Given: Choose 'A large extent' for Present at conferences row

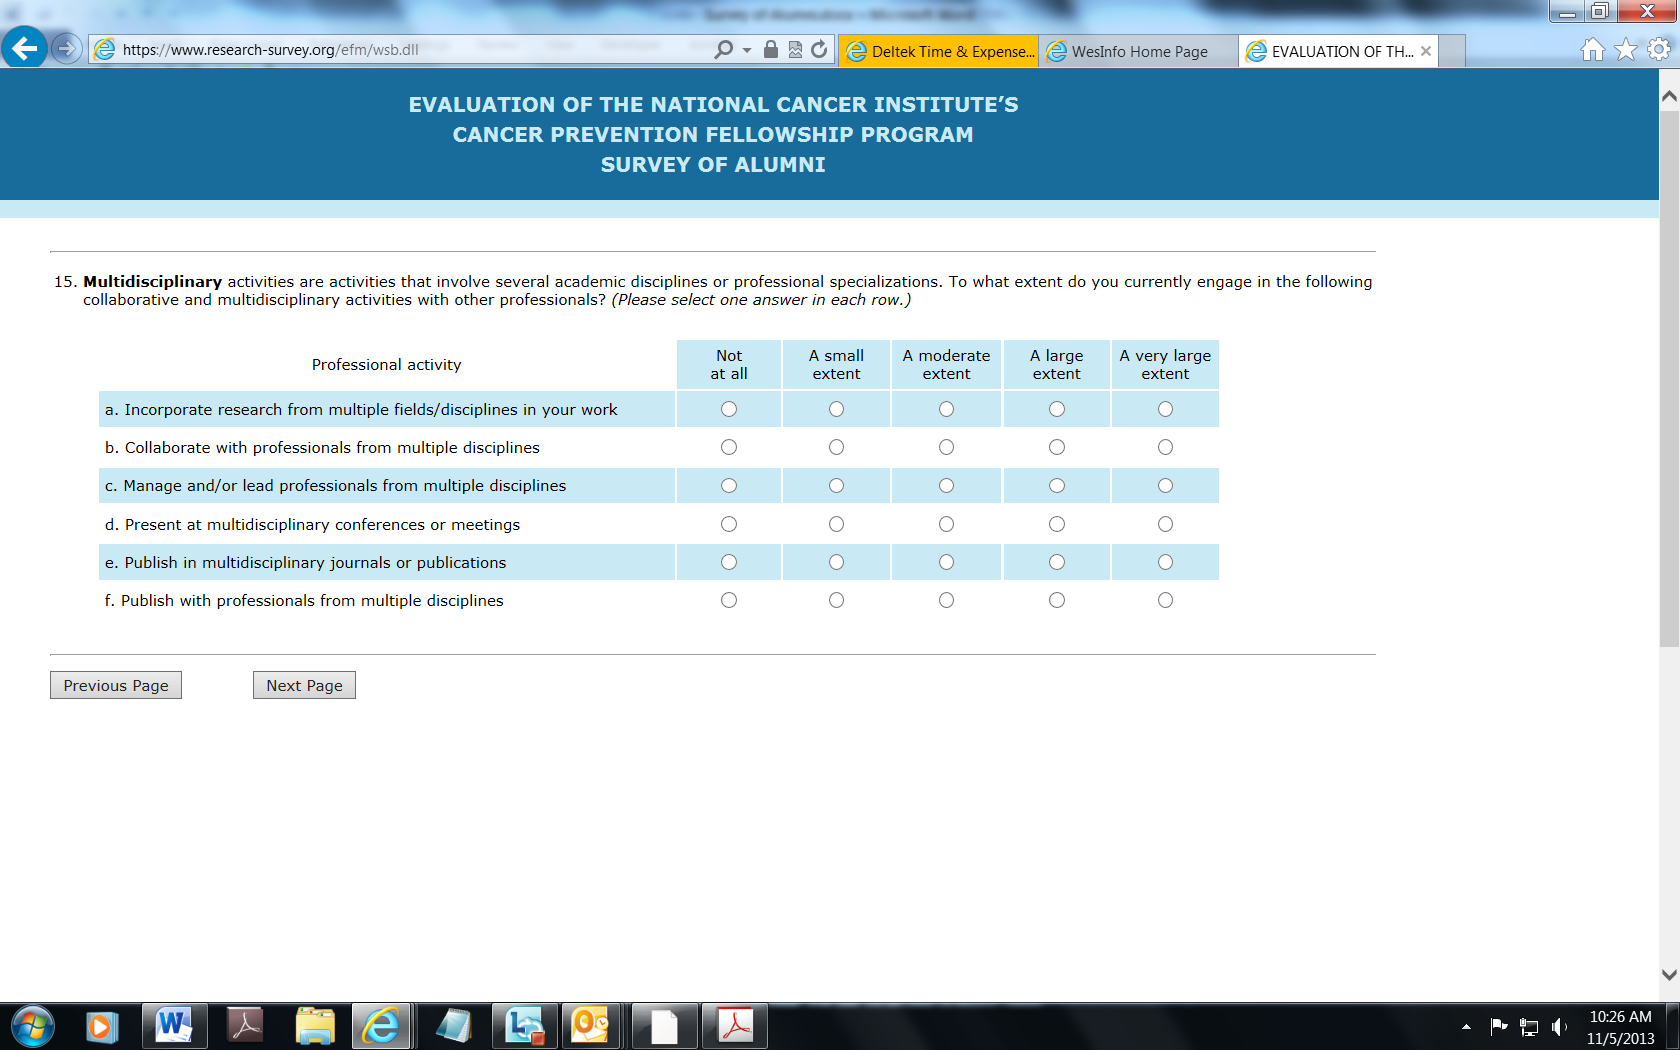Looking at the screenshot, I should click(1056, 524).
